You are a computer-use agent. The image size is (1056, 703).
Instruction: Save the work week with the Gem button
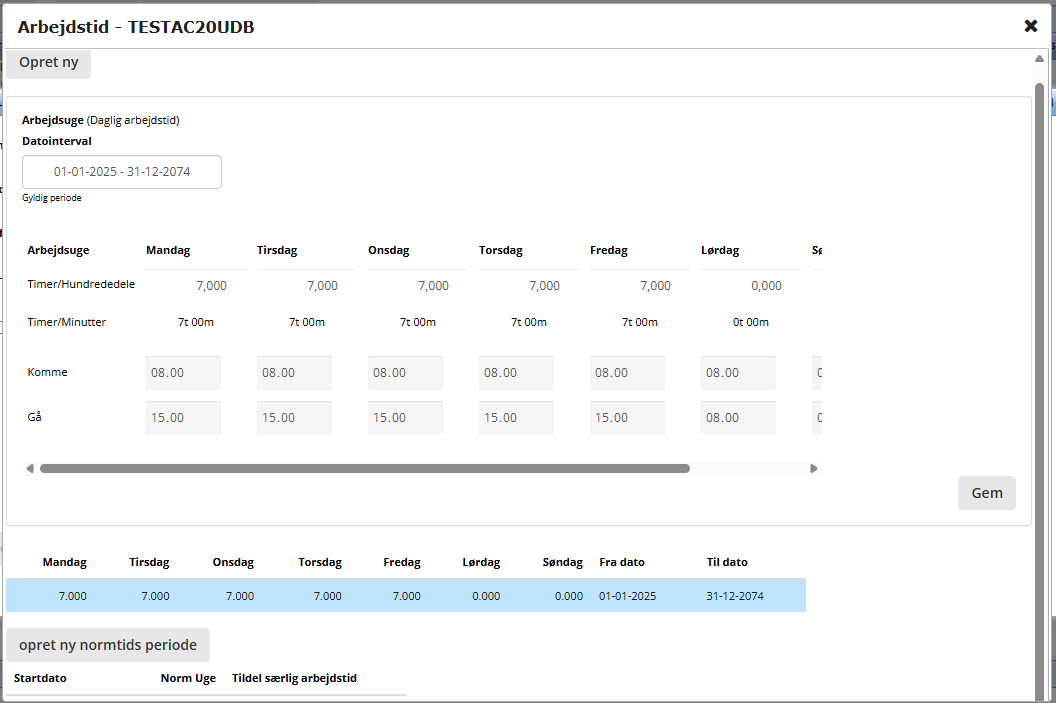point(986,493)
